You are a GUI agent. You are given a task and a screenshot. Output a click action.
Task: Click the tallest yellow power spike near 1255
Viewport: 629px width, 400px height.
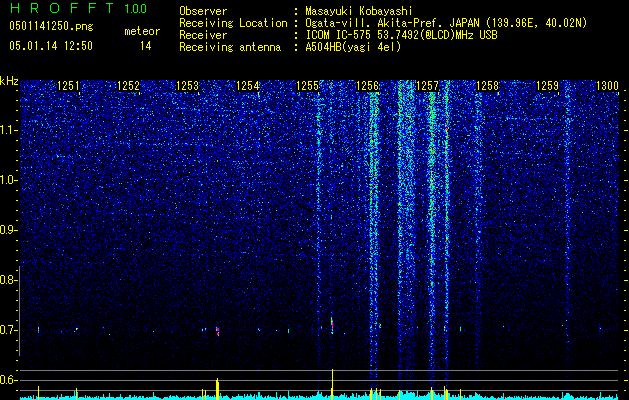point(332,384)
